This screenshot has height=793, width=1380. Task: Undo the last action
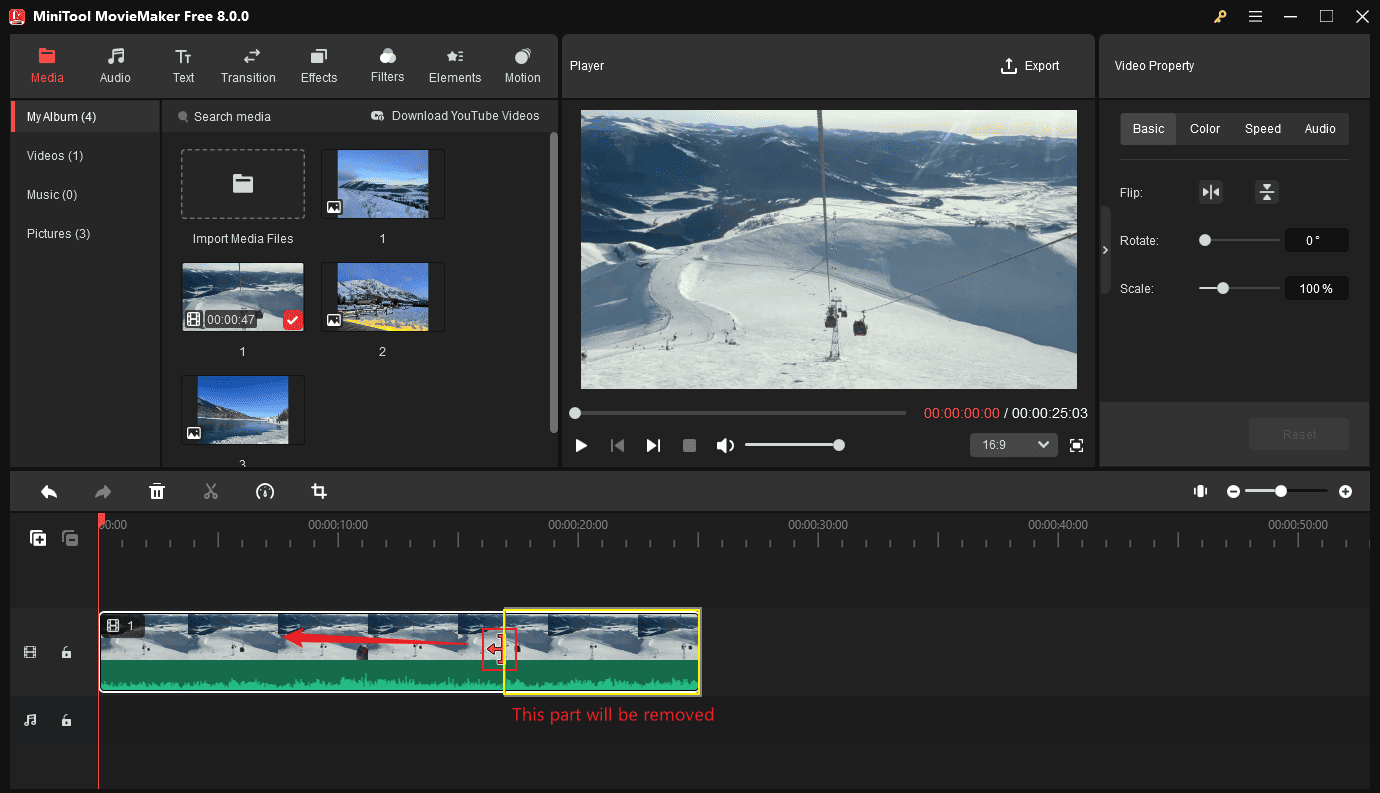tap(49, 491)
